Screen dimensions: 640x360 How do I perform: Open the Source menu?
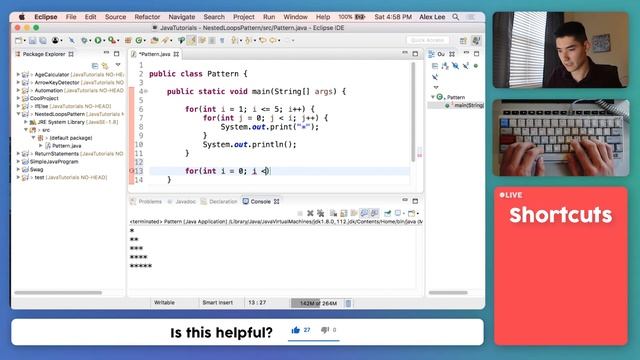115,17
